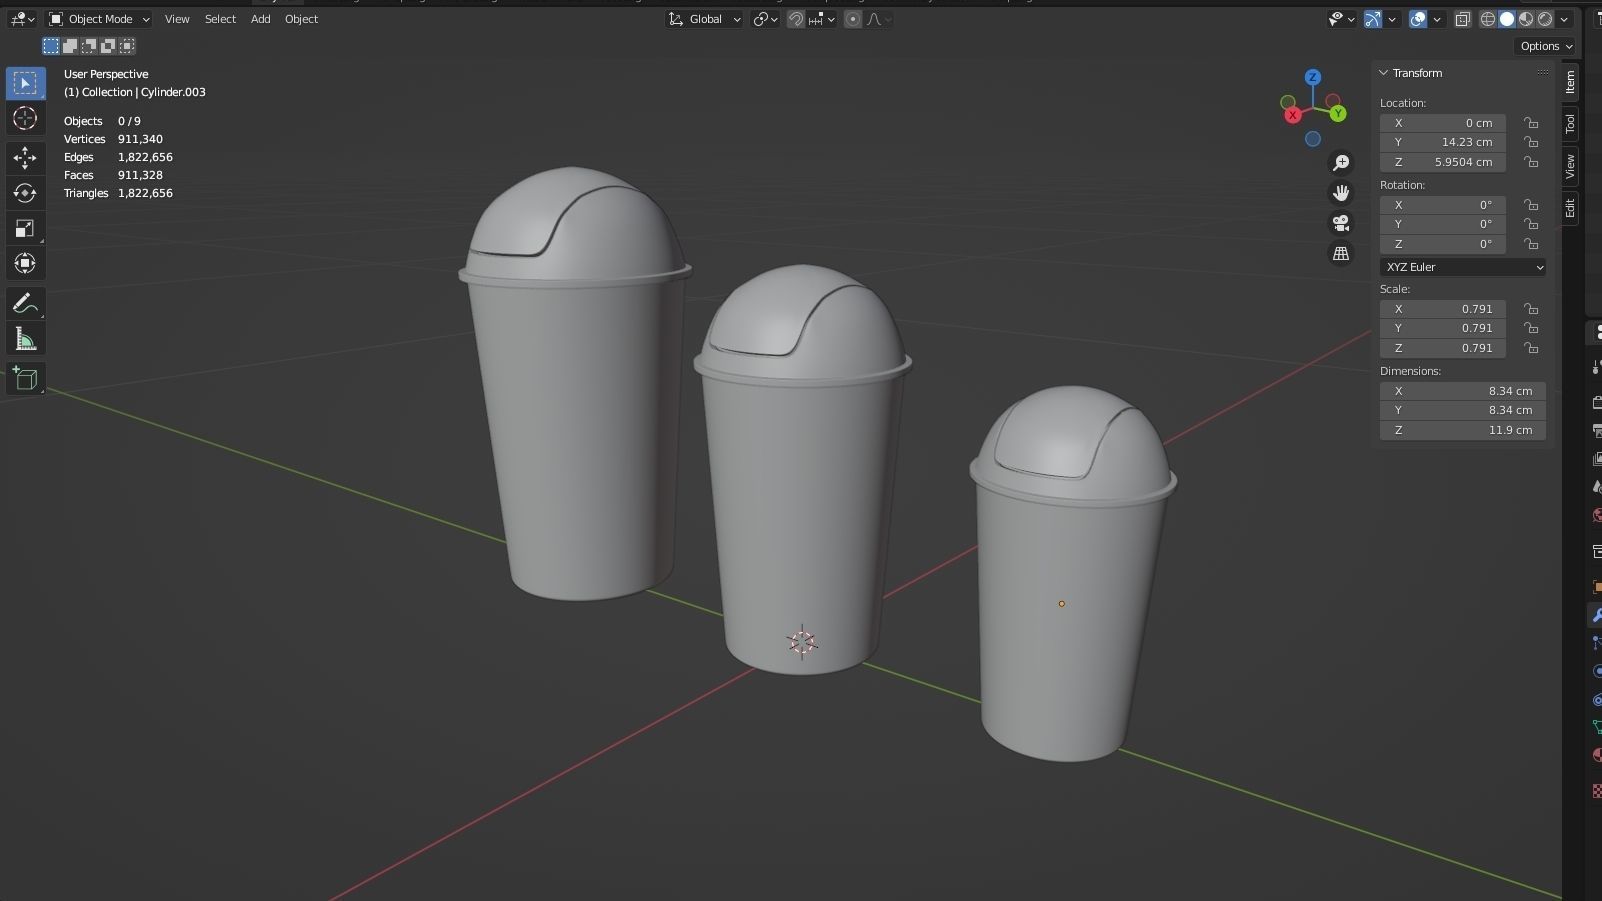Toggle X-ray view
This screenshot has width=1602, height=901.
(x=1463, y=19)
